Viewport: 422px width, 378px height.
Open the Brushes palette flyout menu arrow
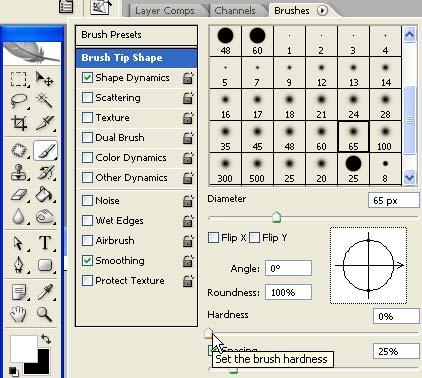pos(322,11)
